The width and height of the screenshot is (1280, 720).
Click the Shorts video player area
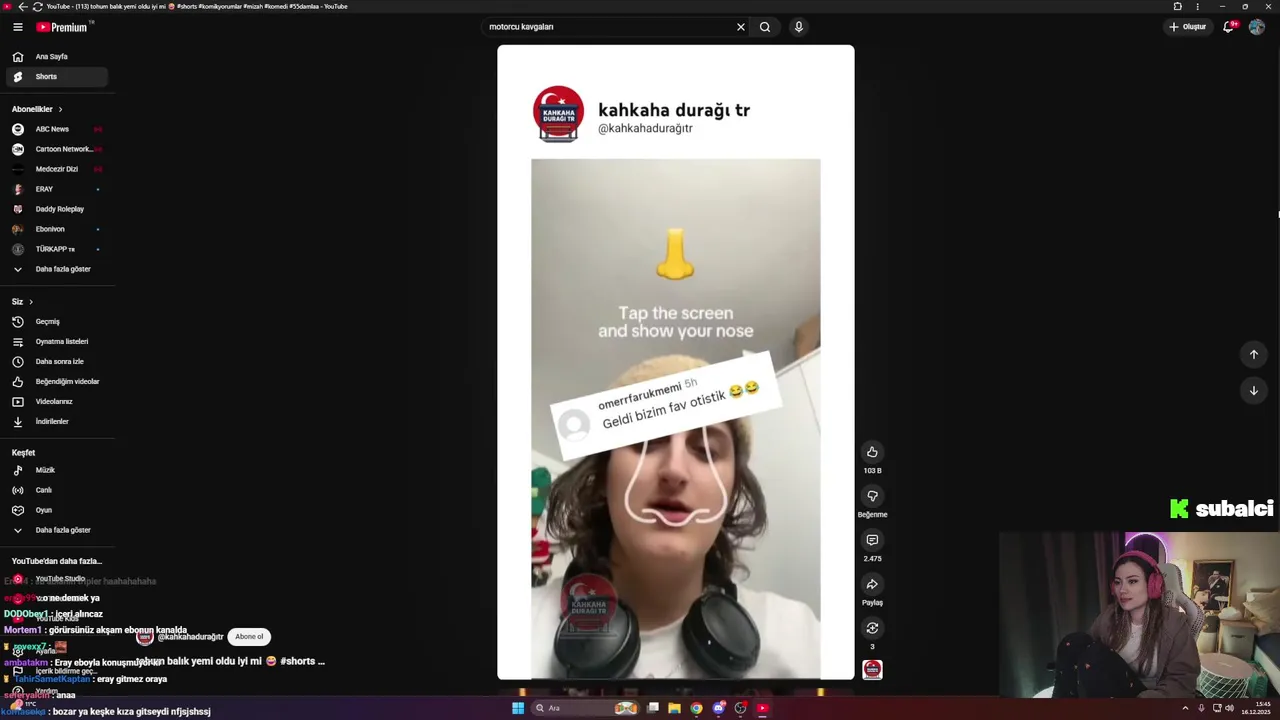[676, 362]
